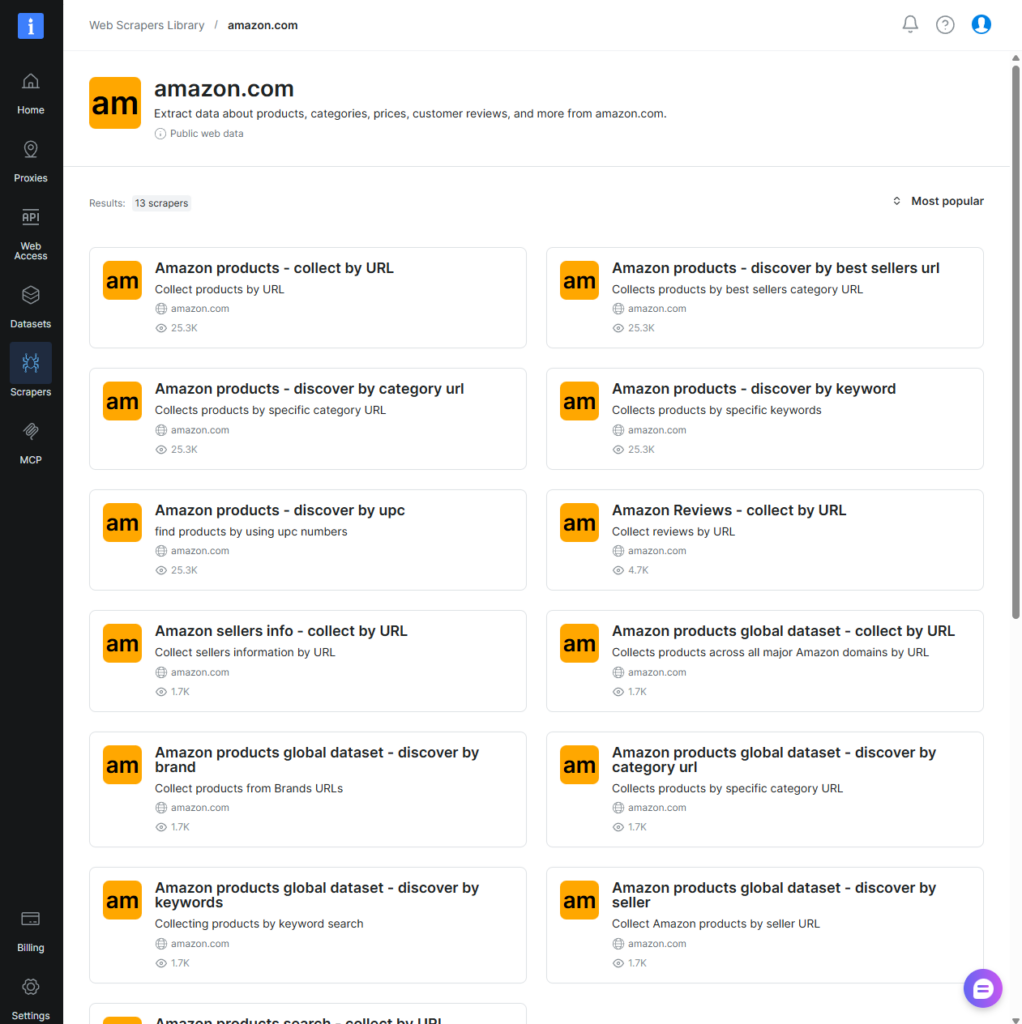Screen dimensions: 1022x1024
Task: Go back to Web Scrapers Library breadcrumb
Action: coord(147,25)
